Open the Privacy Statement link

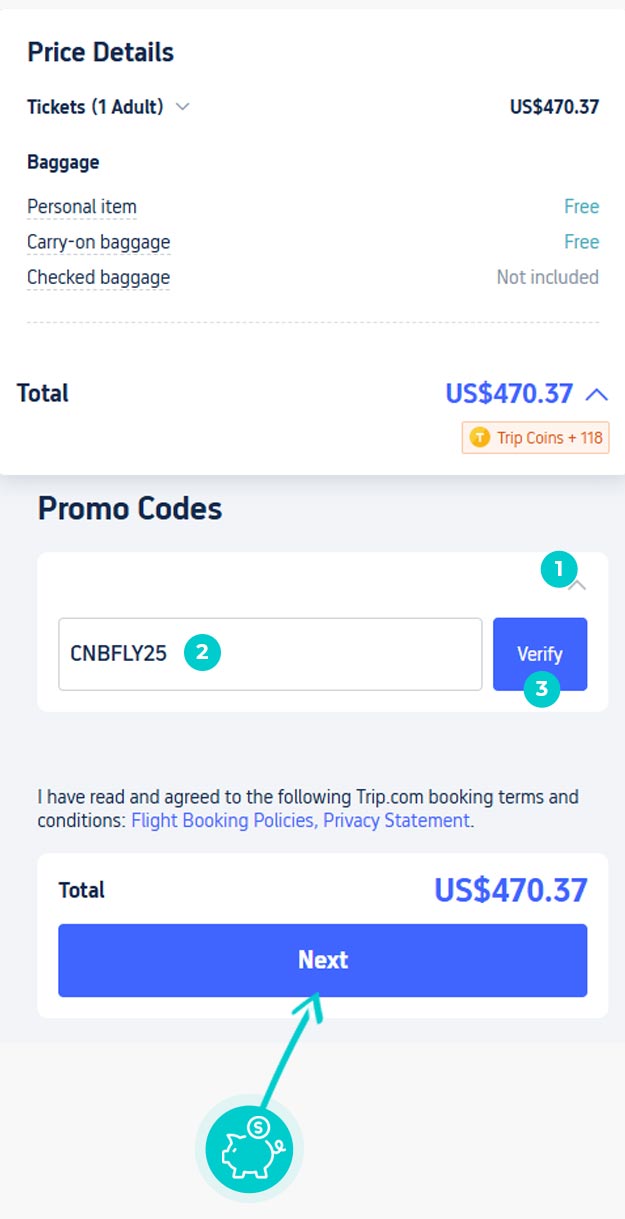[397, 820]
